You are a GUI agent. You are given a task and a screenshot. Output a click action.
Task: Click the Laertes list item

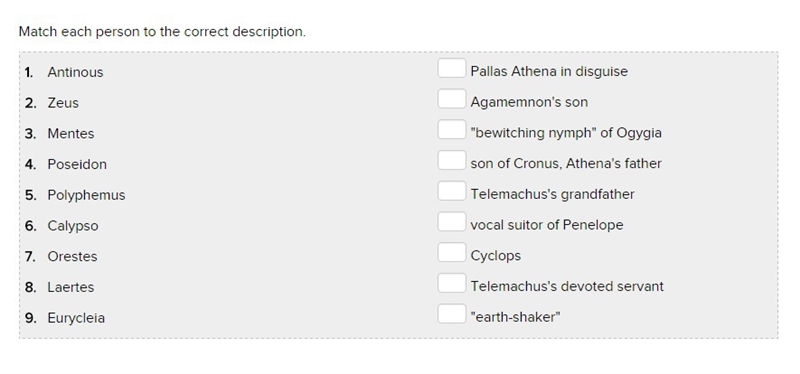coord(70,287)
